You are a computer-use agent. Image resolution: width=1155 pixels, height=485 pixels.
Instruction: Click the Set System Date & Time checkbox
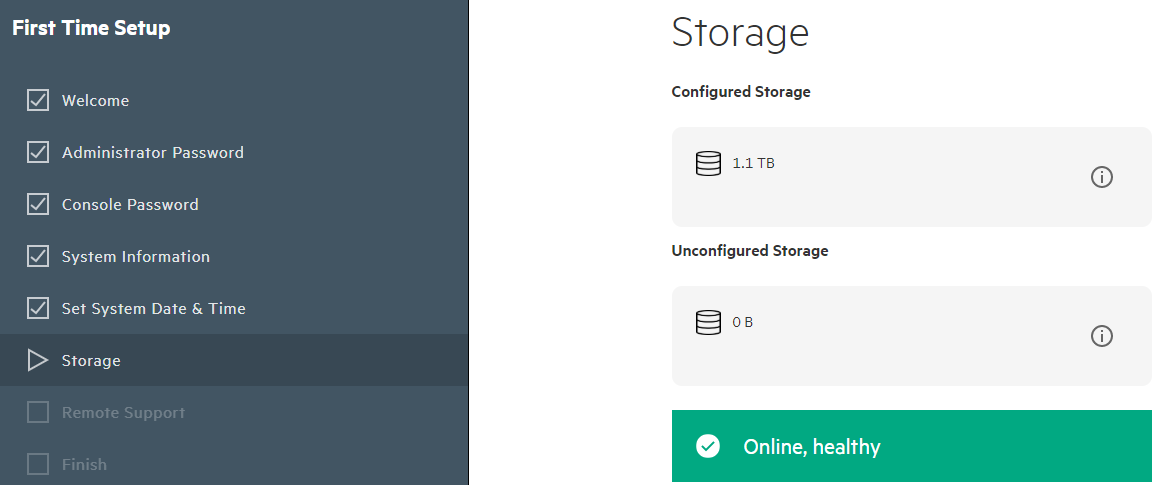[x=38, y=308]
